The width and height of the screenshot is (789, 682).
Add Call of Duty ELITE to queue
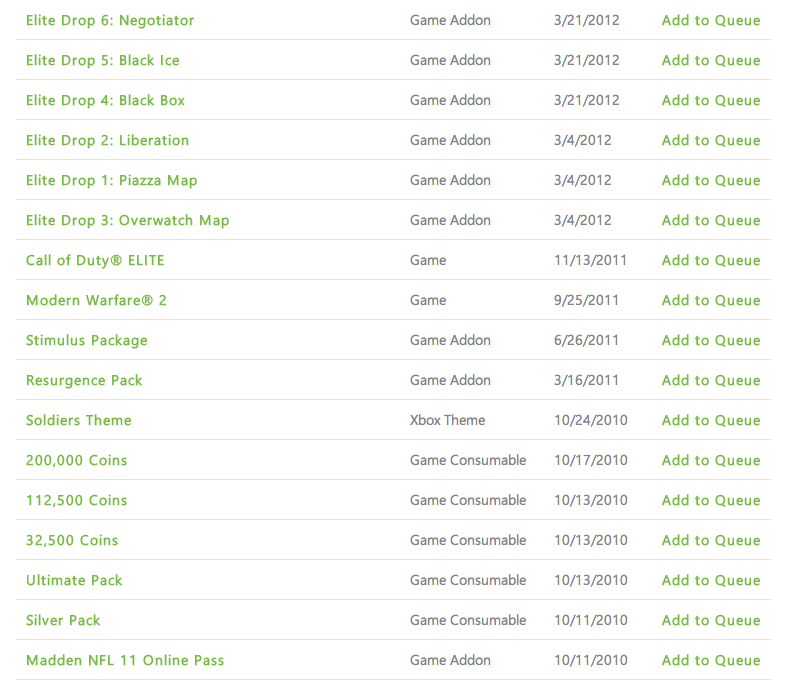point(711,260)
